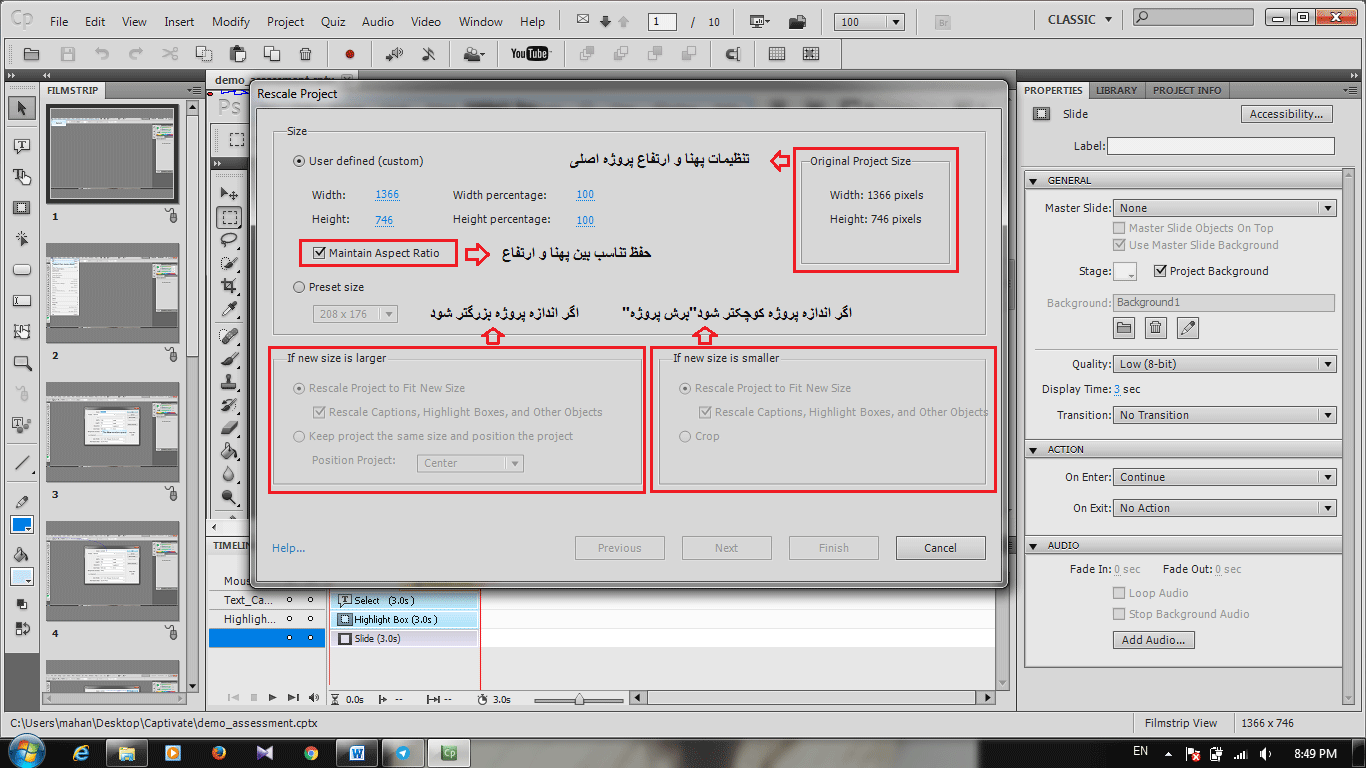The height and width of the screenshot is (768, 1366).
Task: Open the On Enter action dropdown
Action: [x=1225, y=477]
